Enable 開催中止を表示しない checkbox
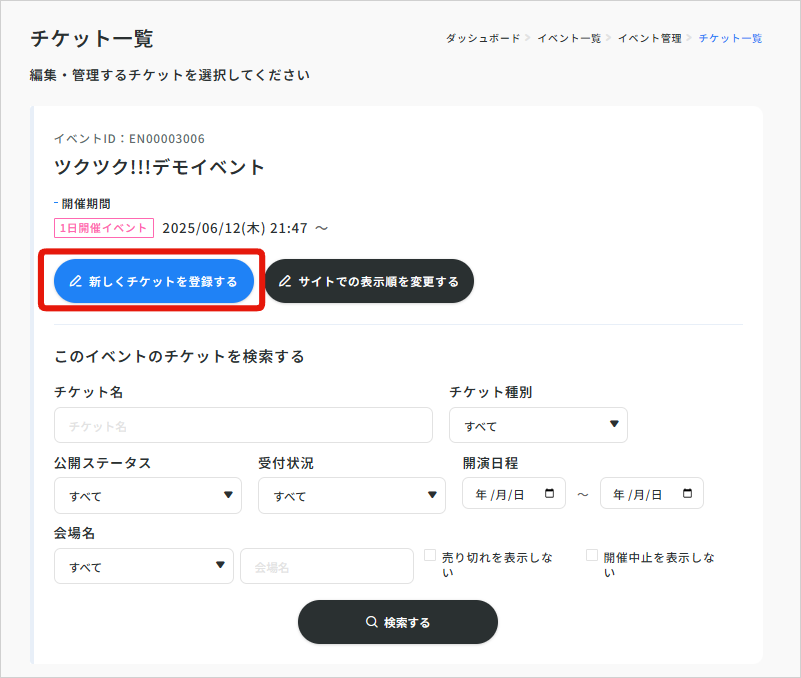 pyautogui.click(x=592, y=555)
